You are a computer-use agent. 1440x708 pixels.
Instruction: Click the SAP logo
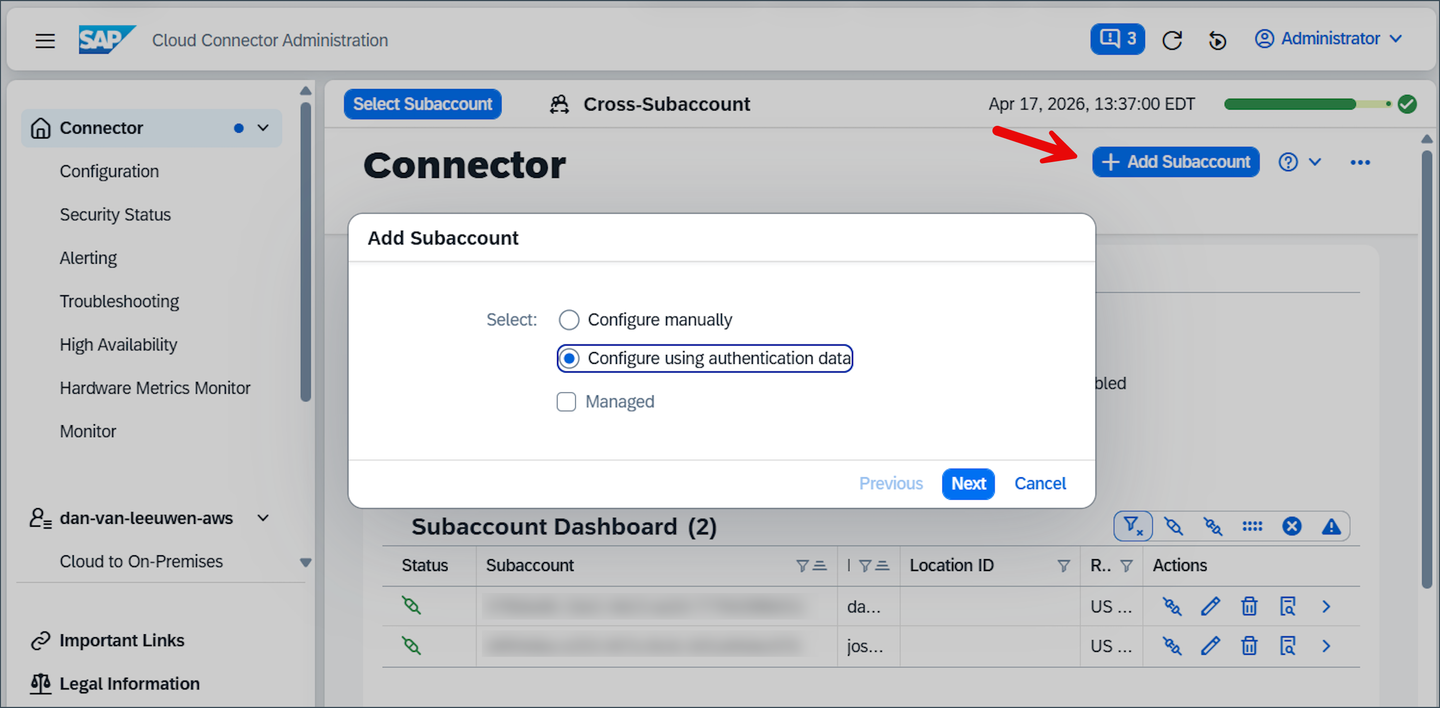coord(107,39)
